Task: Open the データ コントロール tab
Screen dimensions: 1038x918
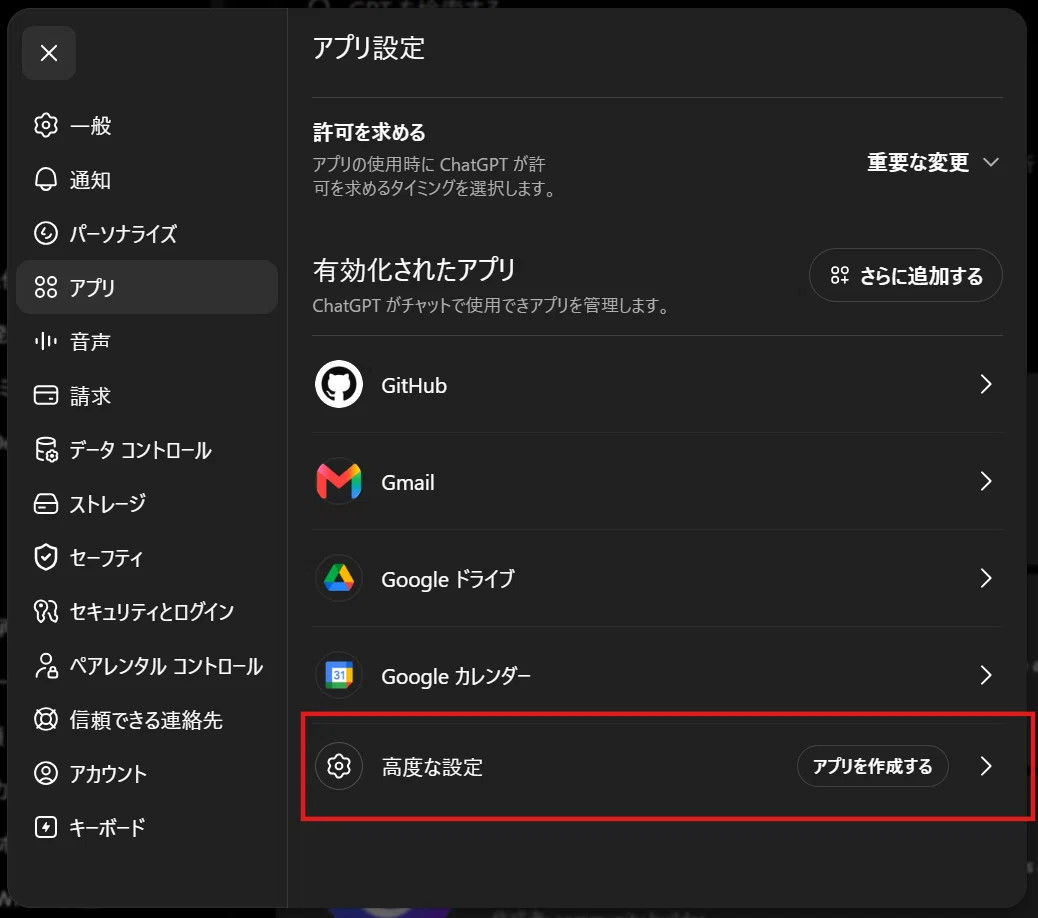Action: (147, 449)
